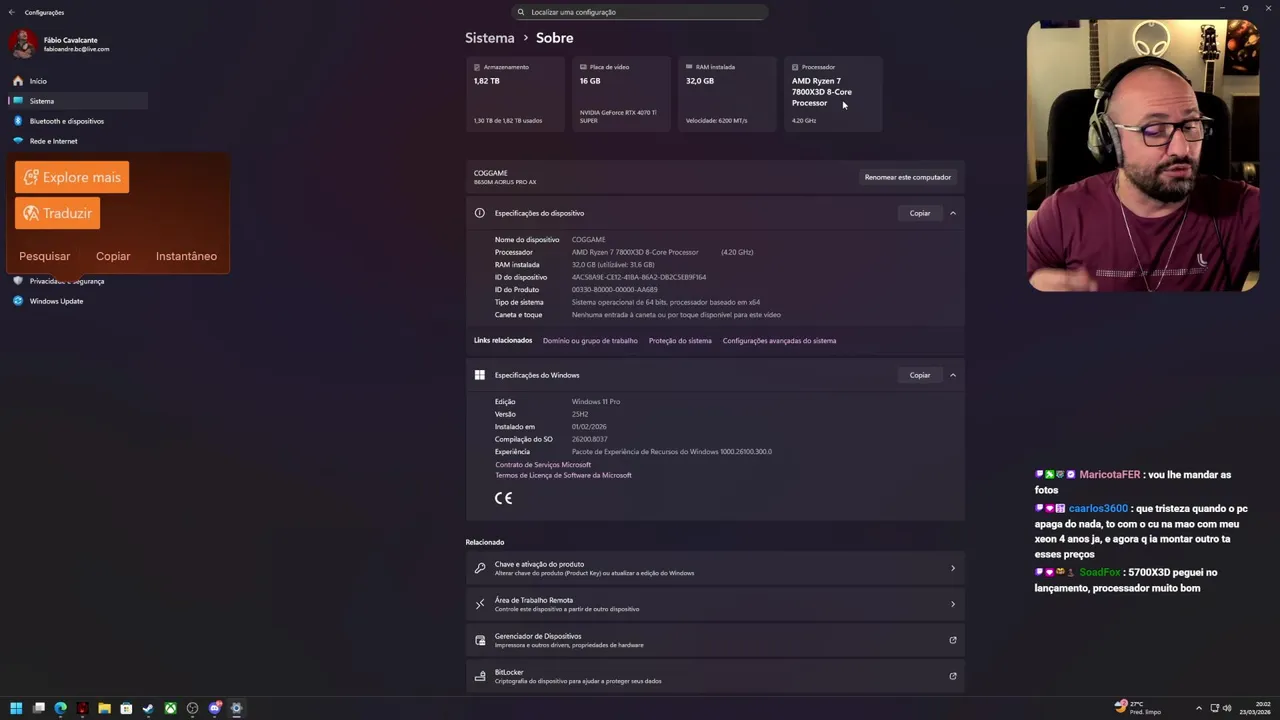Open the clock showing 20:02
Image resolution: width=1280 pixels, height=720 pixels.
point(1256,708)
